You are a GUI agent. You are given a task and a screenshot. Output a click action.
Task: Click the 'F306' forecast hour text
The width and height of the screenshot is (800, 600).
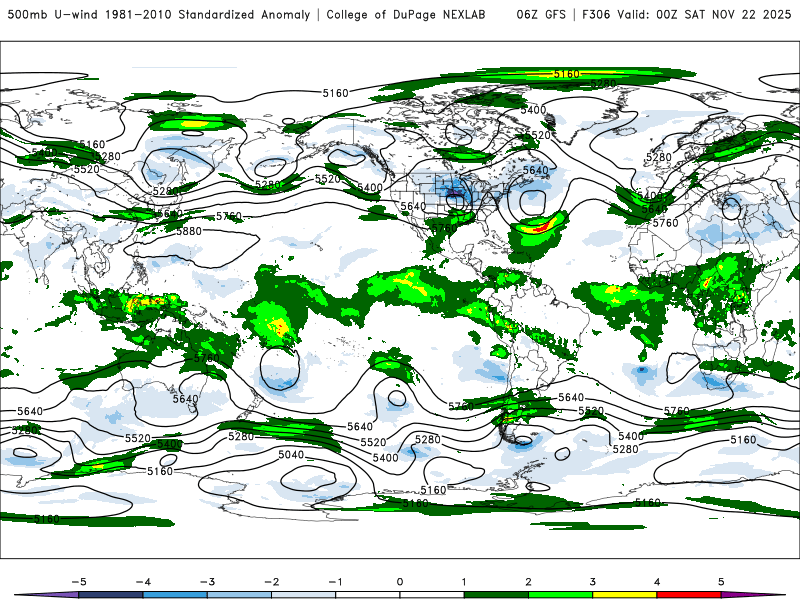pos(596,14)
